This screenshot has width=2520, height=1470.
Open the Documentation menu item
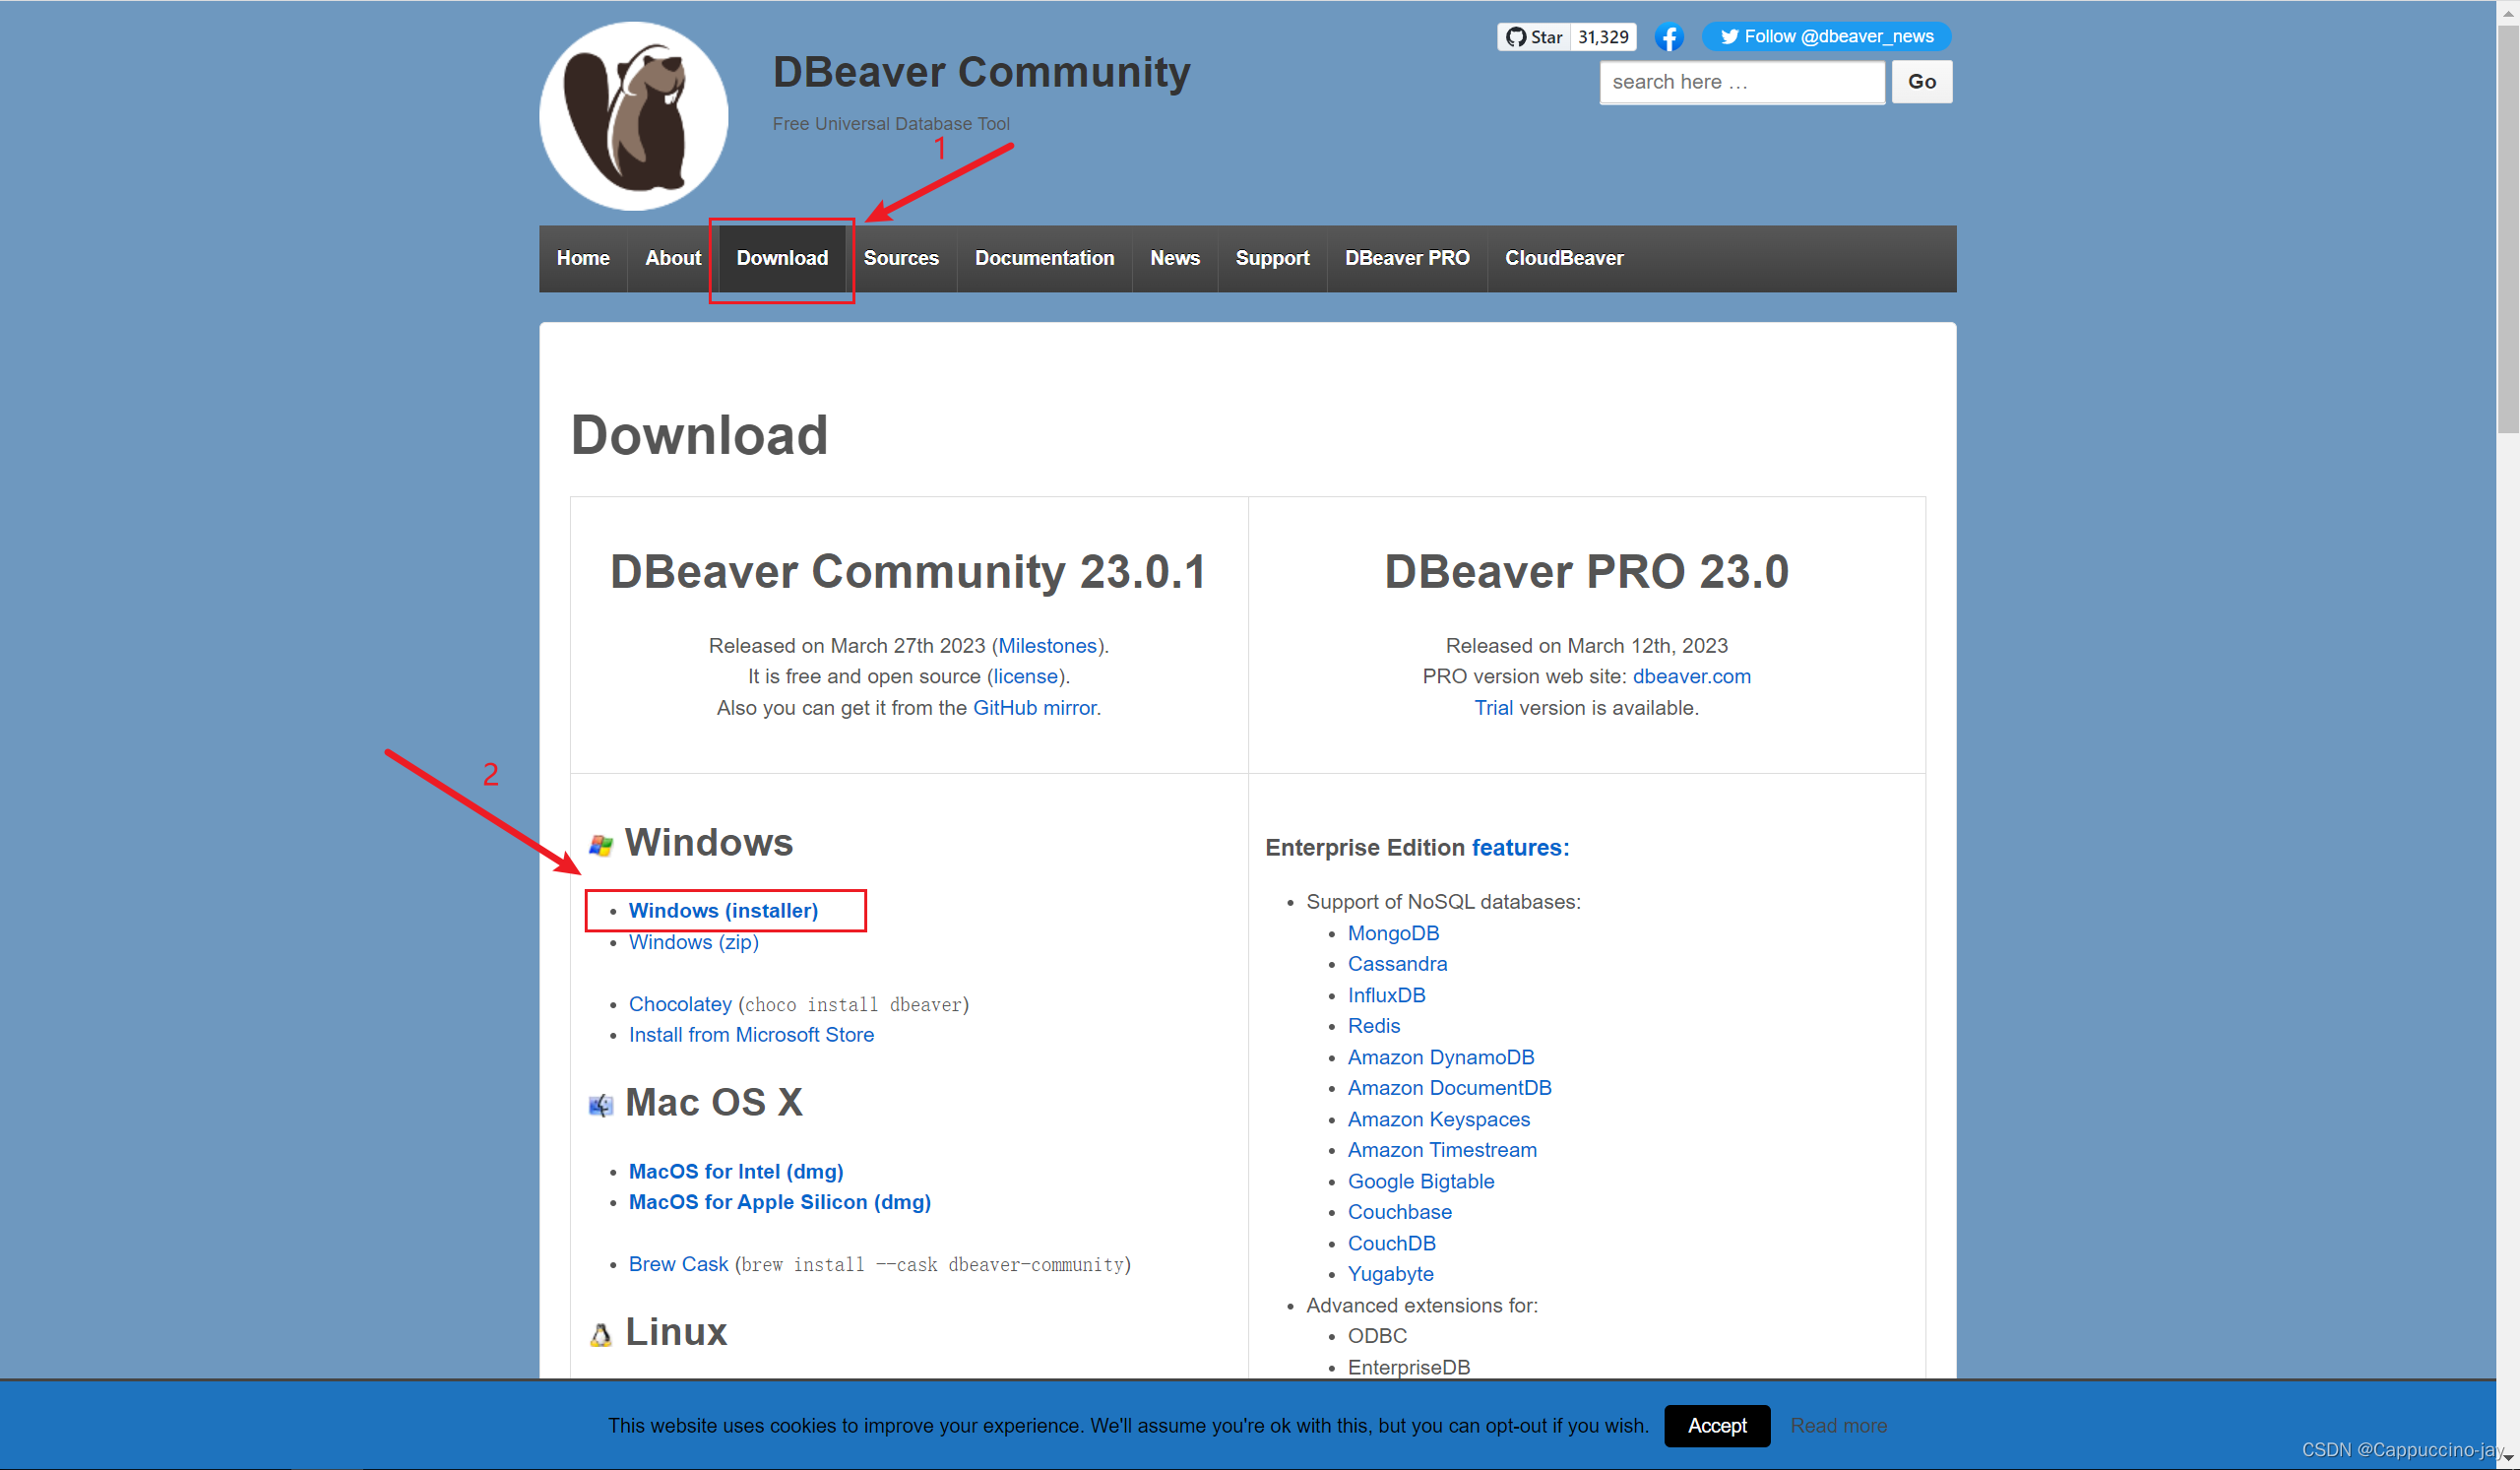tap(1044, 258)
